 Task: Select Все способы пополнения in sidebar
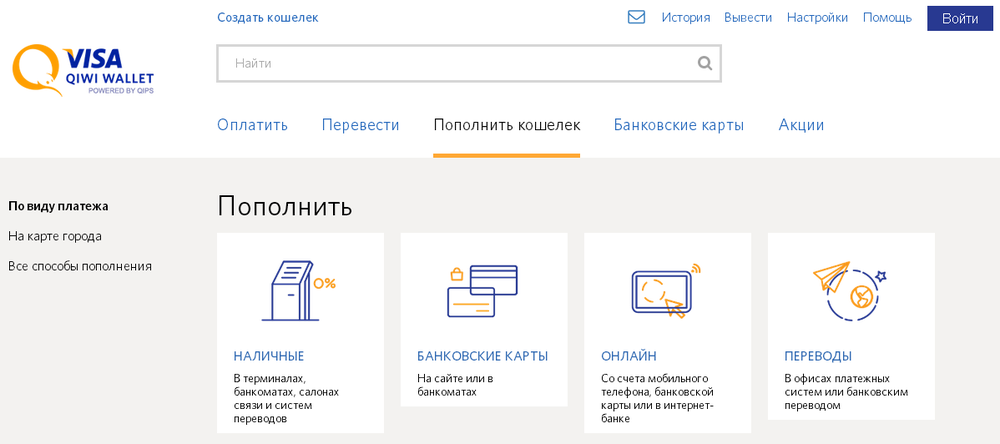[x=80, y=267]
